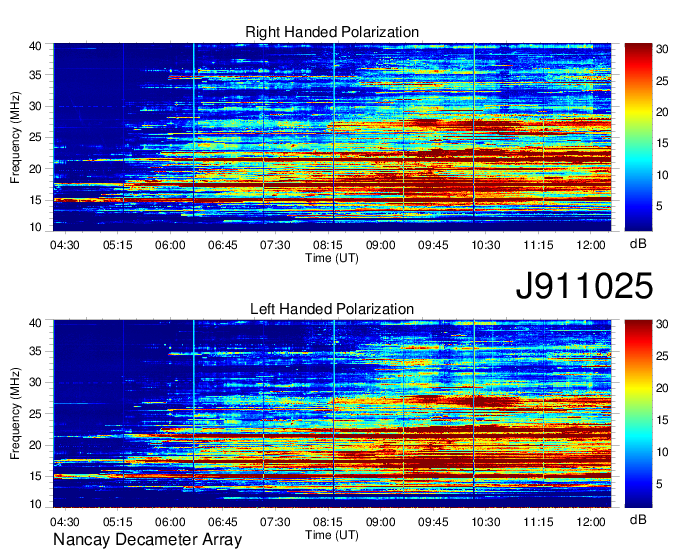
Task: Click the 07:30 tick on top time axis
Action: tap(275, 245)
